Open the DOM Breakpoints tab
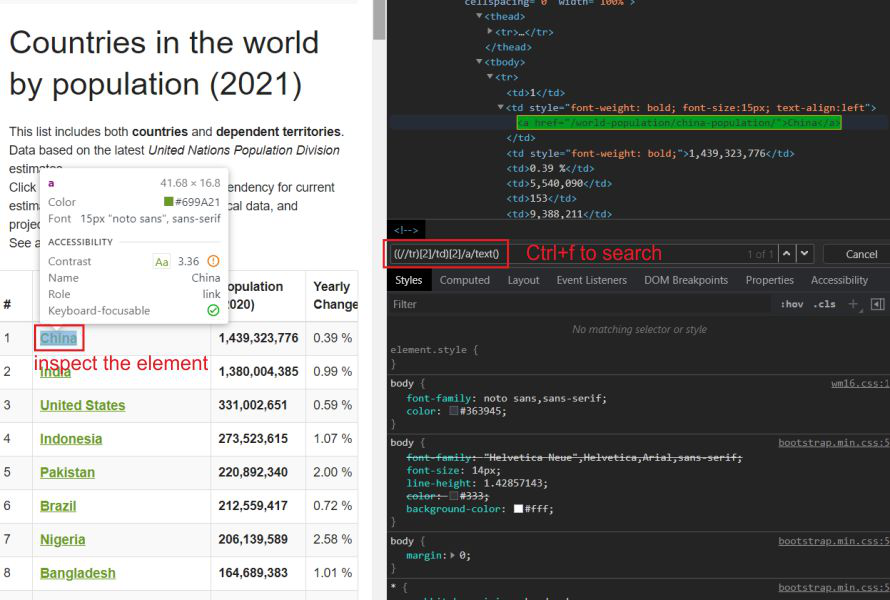The height and width of the screenshot is (600, 890). click(686, 280)
